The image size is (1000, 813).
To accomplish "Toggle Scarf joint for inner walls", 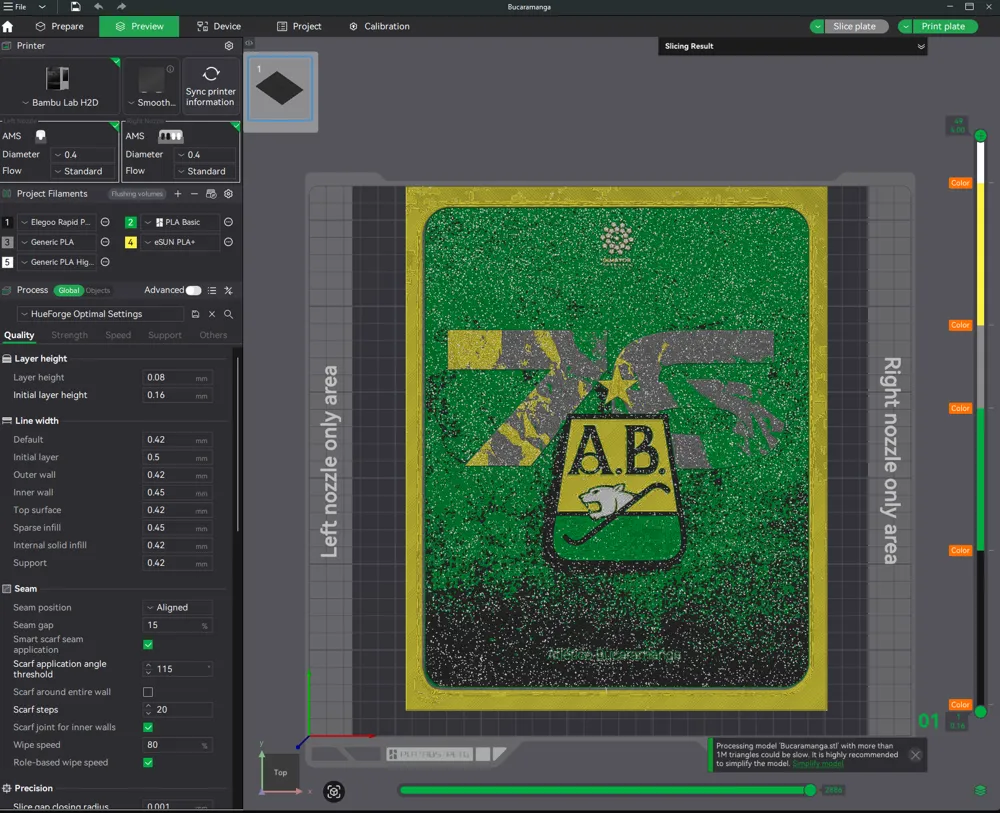I will [x=148, y=727].
